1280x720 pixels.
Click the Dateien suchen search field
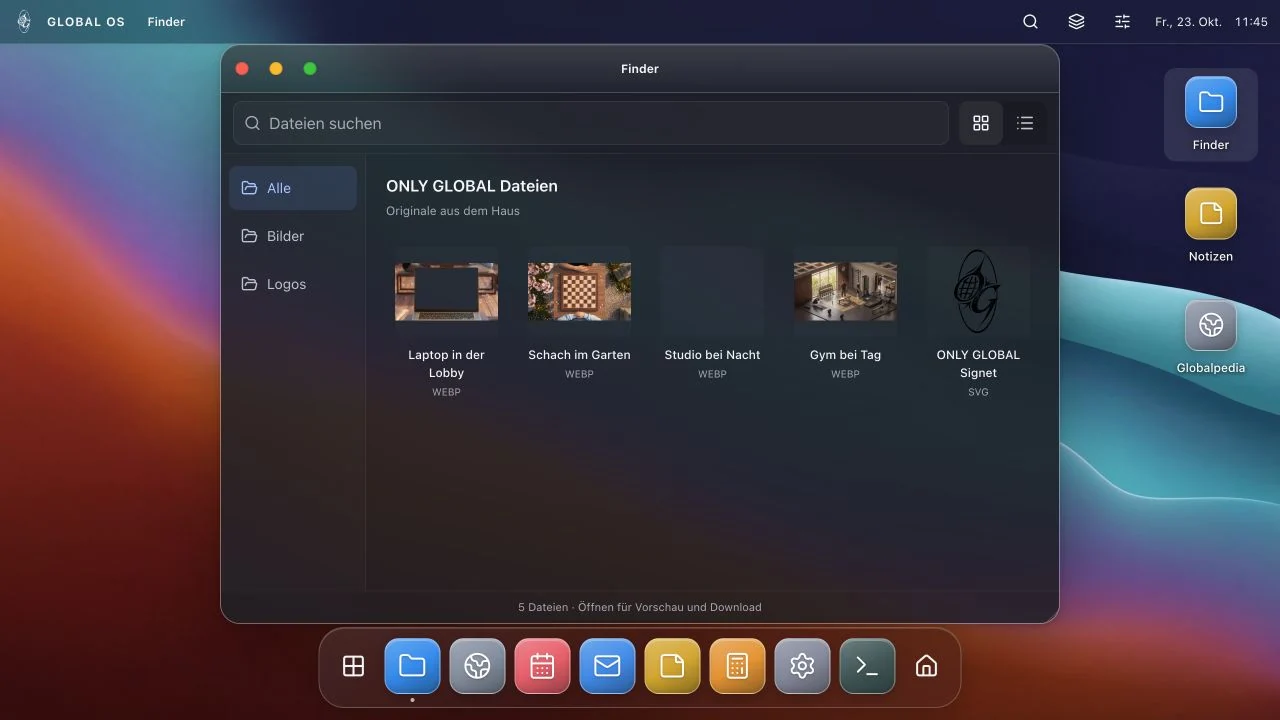pos(591,123)
